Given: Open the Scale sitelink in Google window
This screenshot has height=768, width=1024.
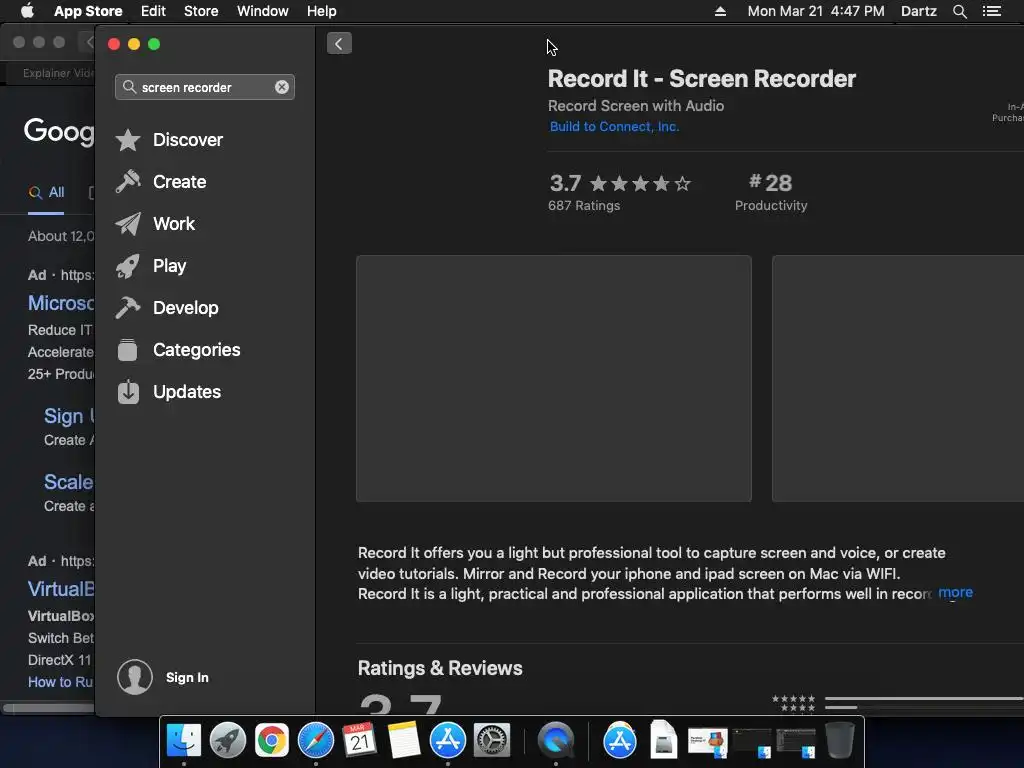Looking at the screenshot, I should click(x=69, y=482).
